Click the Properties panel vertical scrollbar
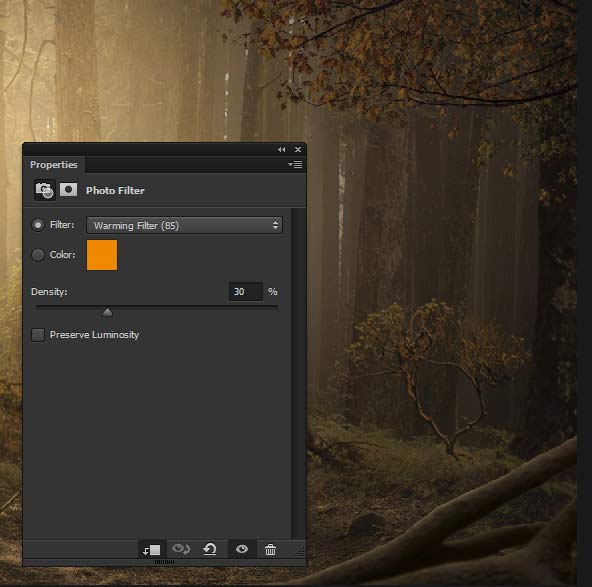Image resolution: width=592 pixels, height=587 pixels. pos(298,374)
